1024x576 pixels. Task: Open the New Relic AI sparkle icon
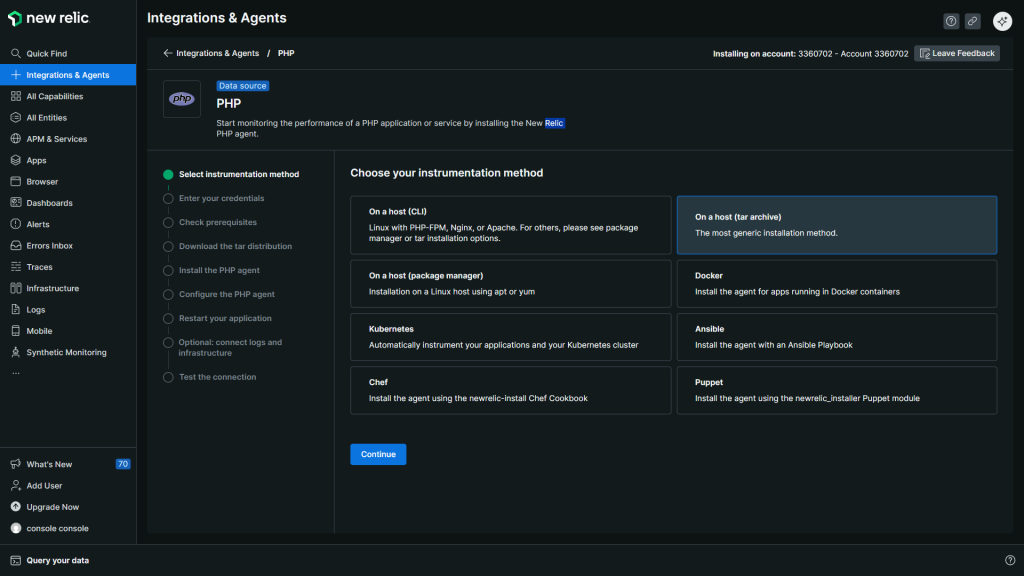tap(1002, 21)
